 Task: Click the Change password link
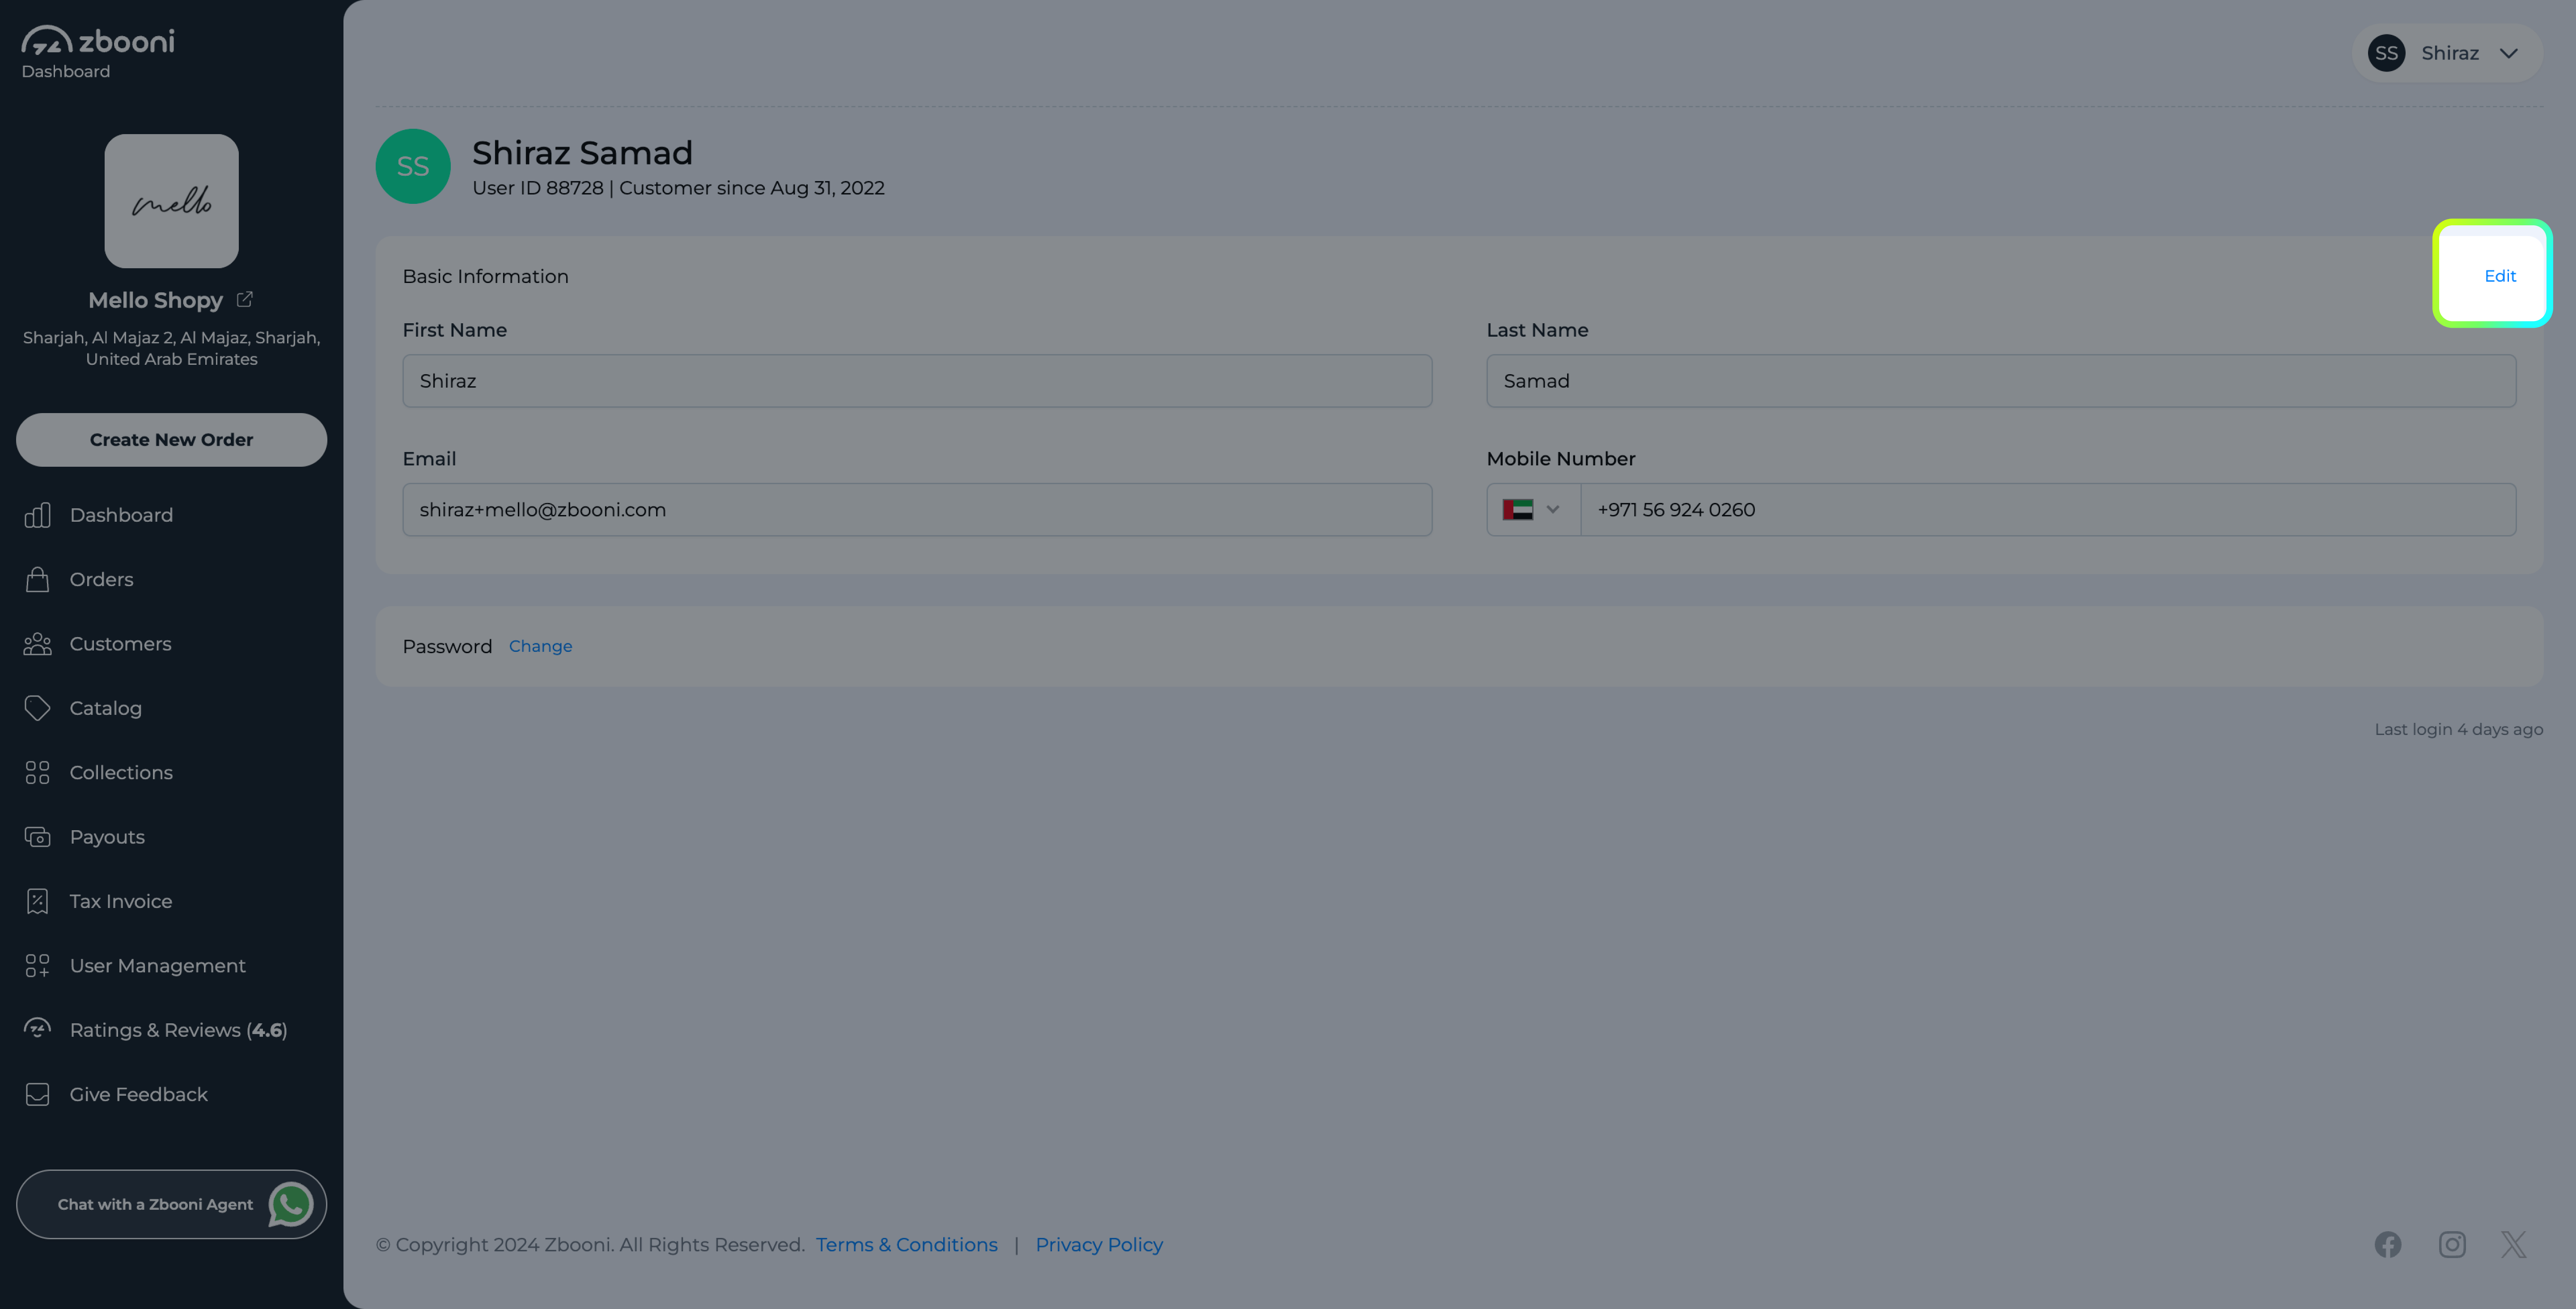(540, 646)
